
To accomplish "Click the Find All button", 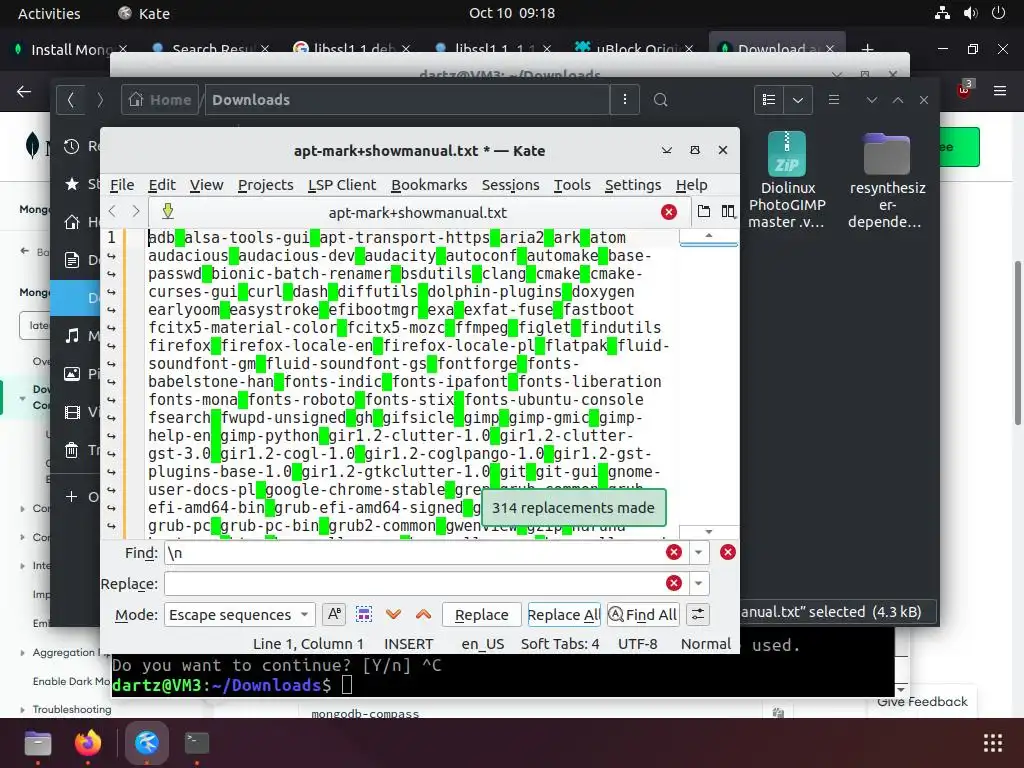I will coord(643,615).
